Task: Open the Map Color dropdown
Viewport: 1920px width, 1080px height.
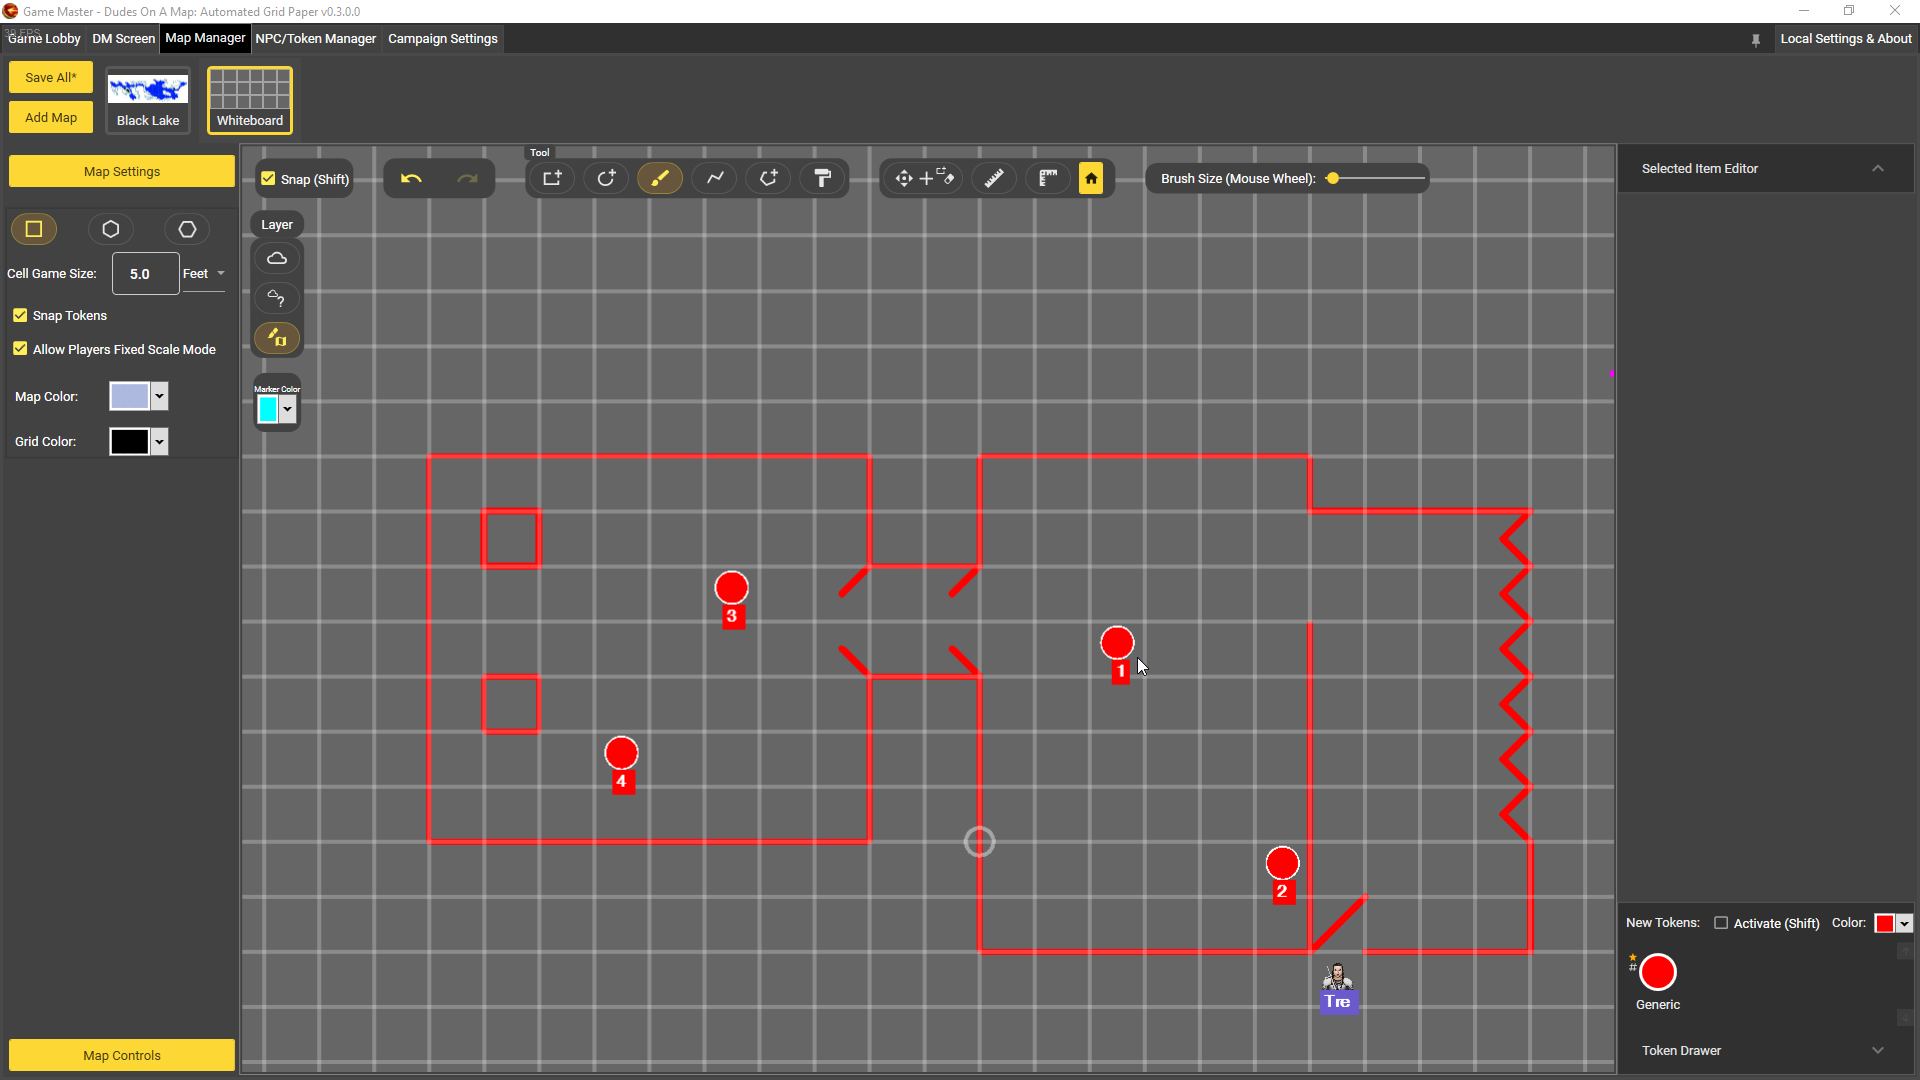Action: (x=159, y=396)
